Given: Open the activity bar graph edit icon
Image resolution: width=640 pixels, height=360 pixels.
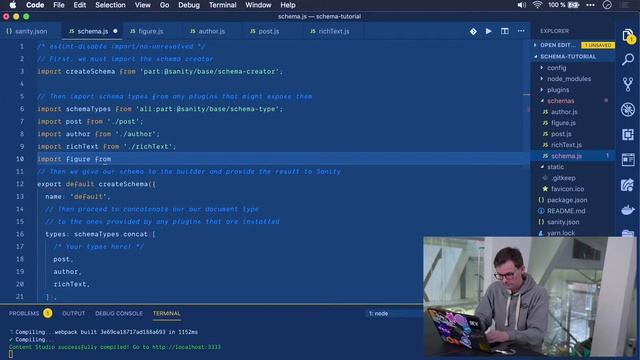Looking at the screenshot, I should pos(628,185).
